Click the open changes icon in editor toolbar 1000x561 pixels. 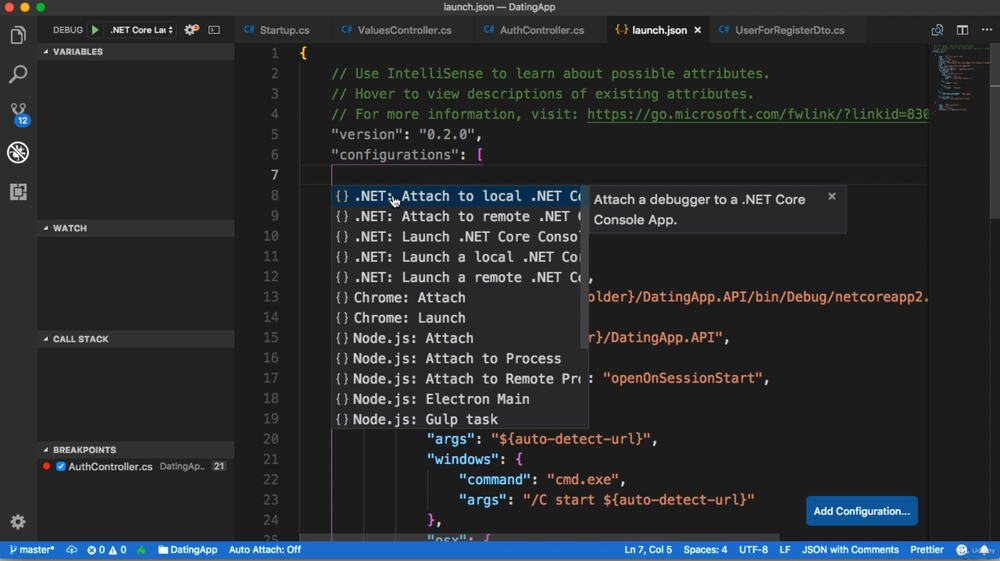coord(937,30)
